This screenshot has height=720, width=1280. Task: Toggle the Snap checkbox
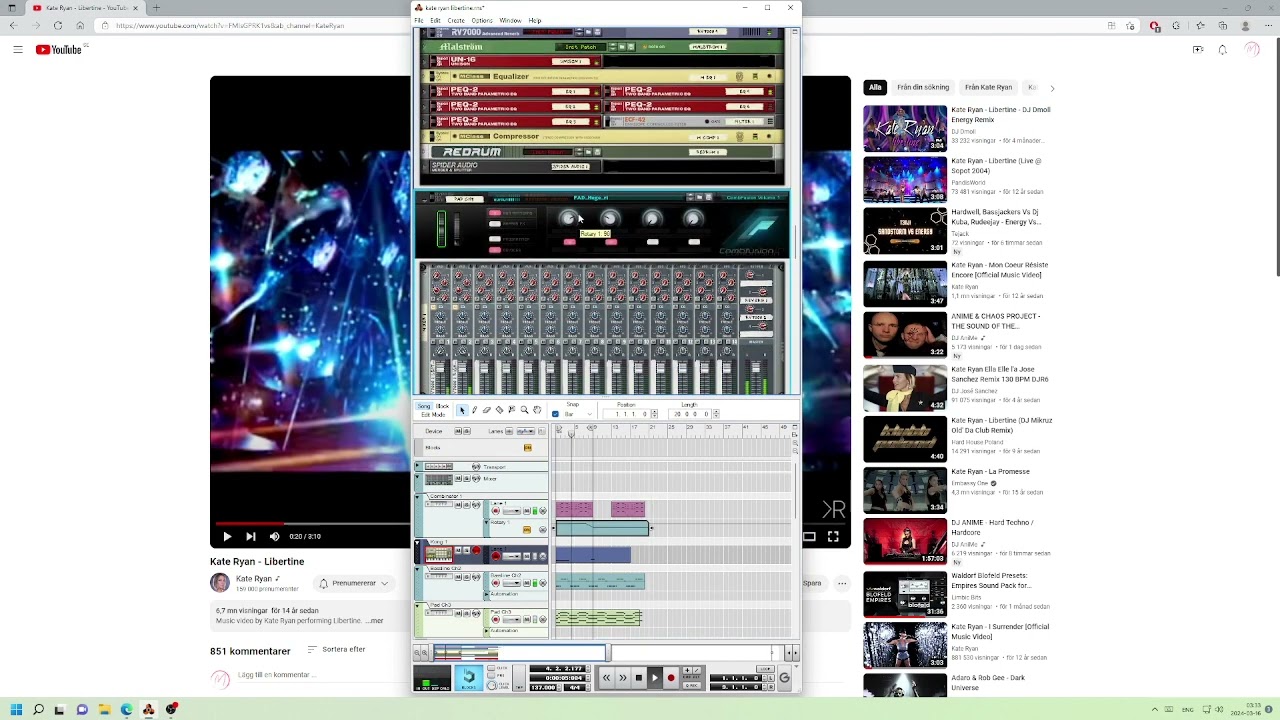tap(555, 414)
